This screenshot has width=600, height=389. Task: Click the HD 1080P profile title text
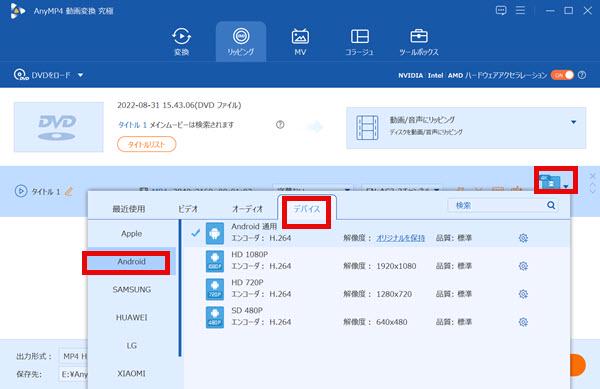(249, 254)
